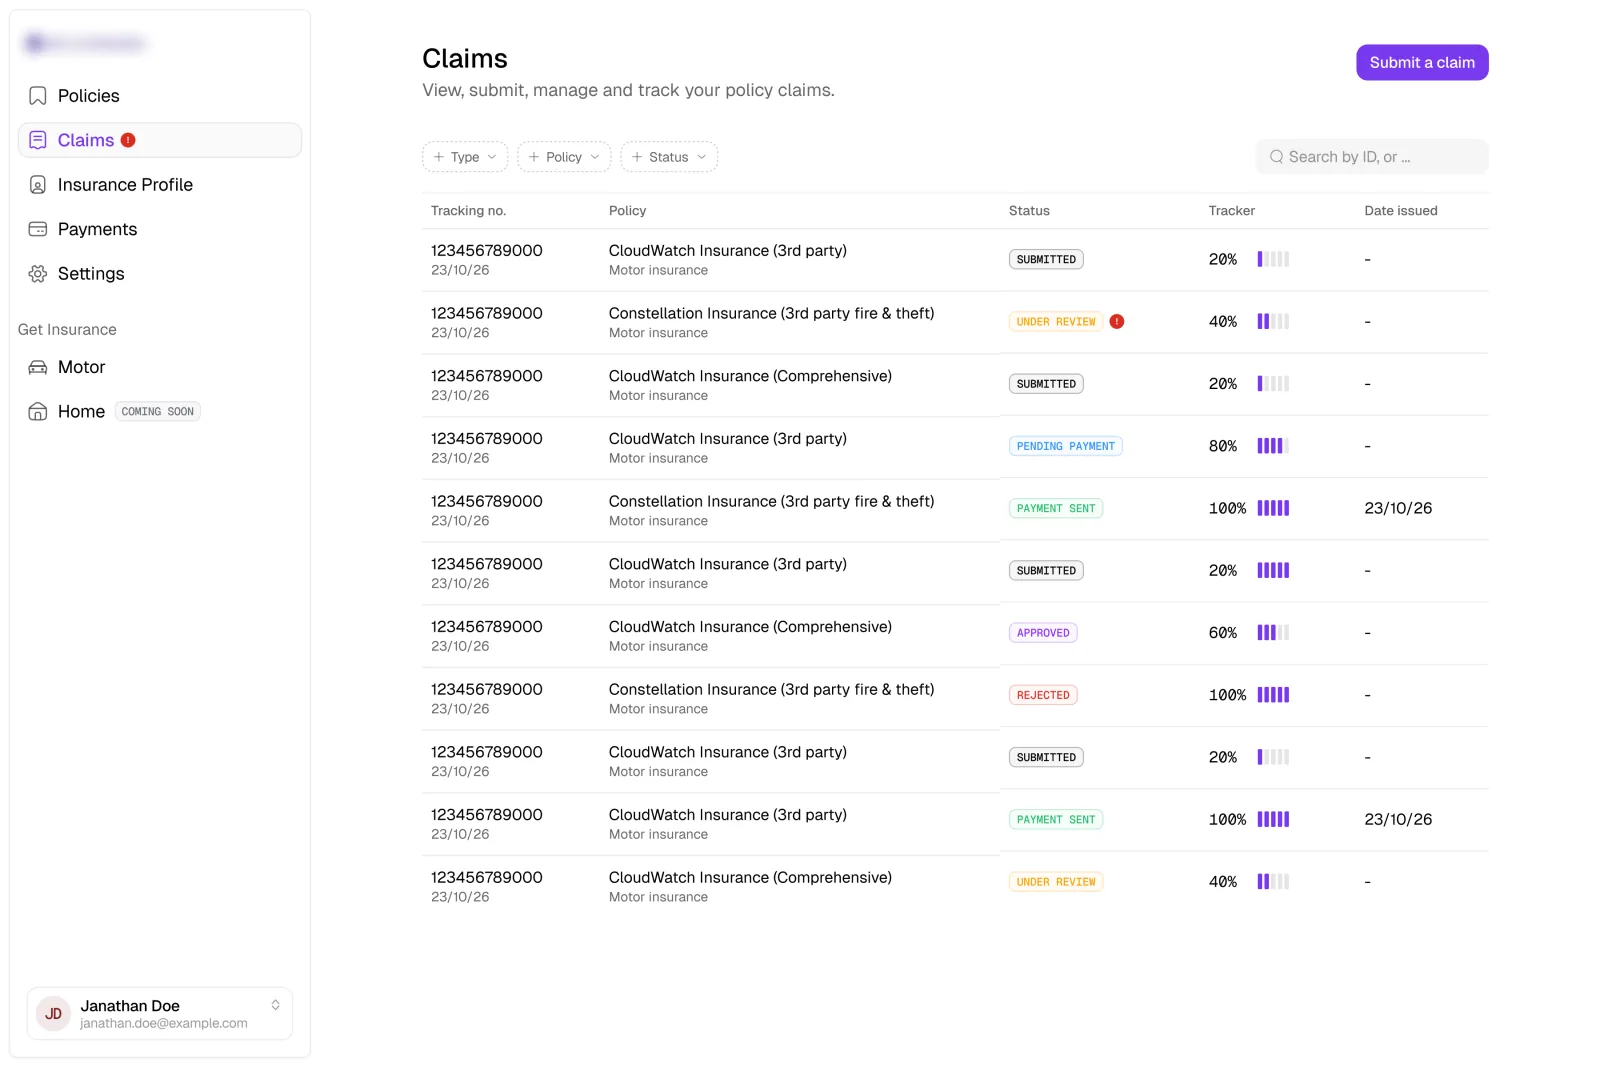Image resolution: width=1600 pixels, height=1067 pixels.
Task: Open the Policy filter chevron
Action: pos(595,157)
